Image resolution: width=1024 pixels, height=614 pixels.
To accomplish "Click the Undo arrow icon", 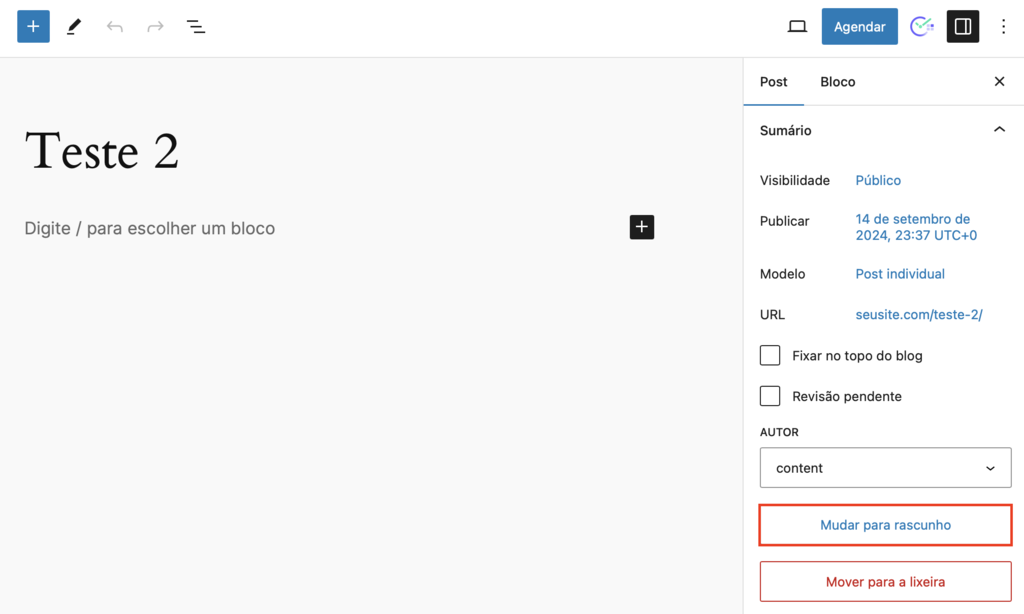I will [x=114, y=26].
